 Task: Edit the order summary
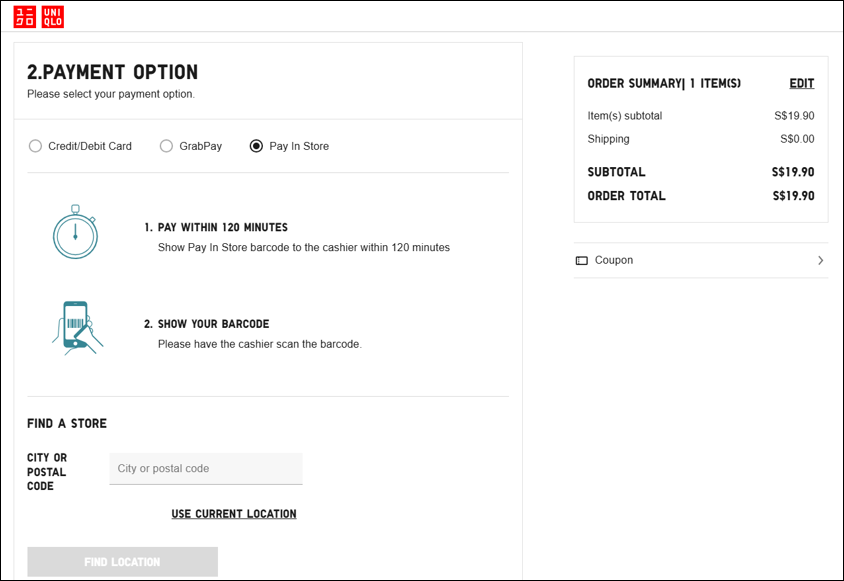pos(801,84)
